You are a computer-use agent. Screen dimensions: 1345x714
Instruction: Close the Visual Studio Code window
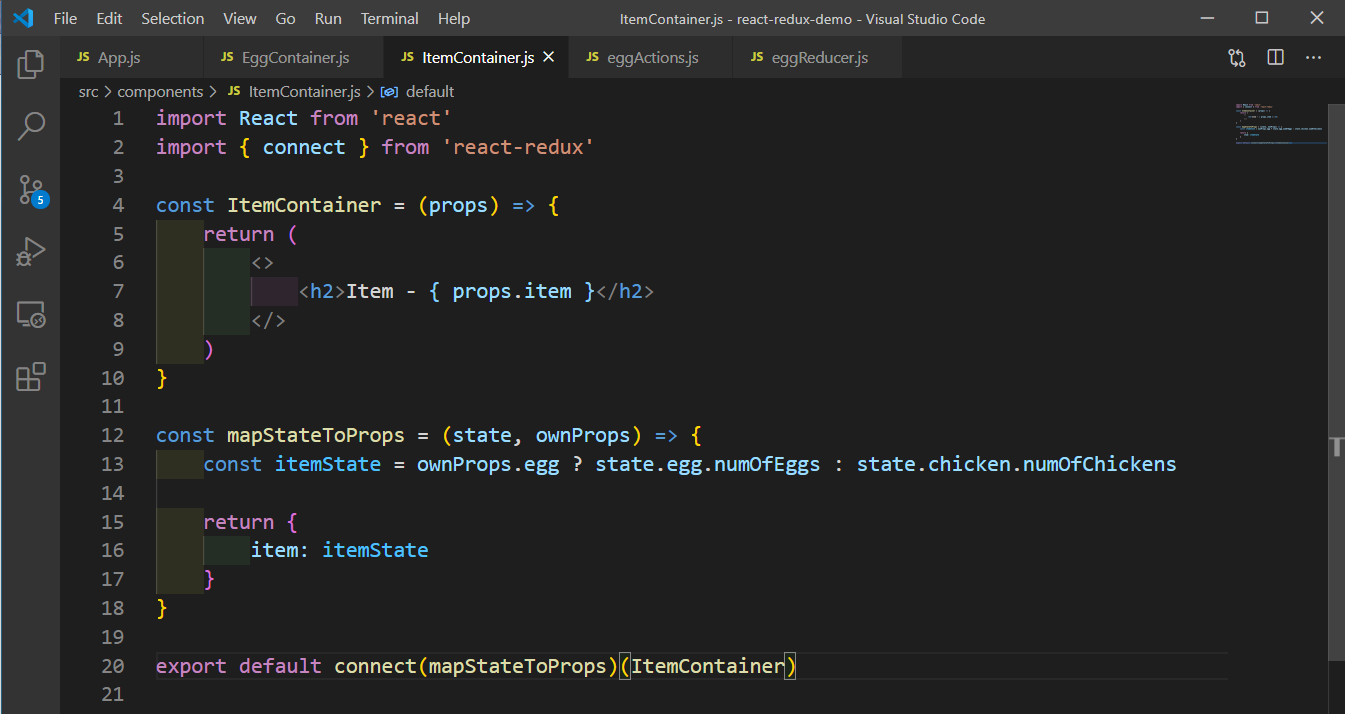1317,18
